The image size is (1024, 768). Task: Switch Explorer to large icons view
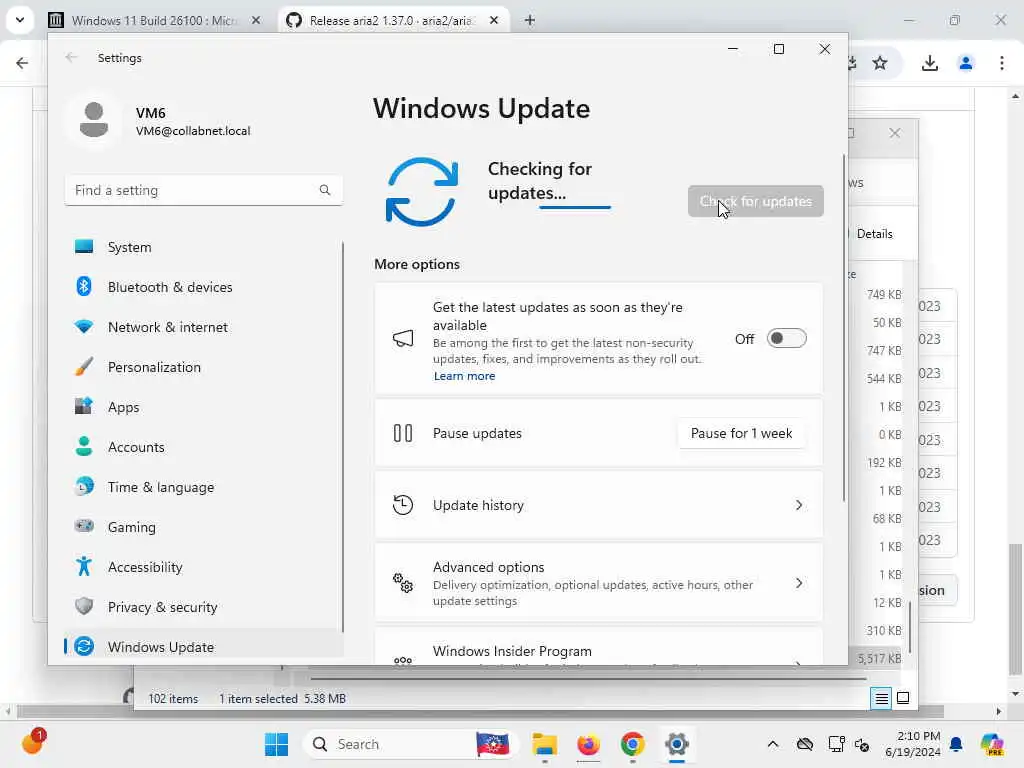(x=903, y=698)
